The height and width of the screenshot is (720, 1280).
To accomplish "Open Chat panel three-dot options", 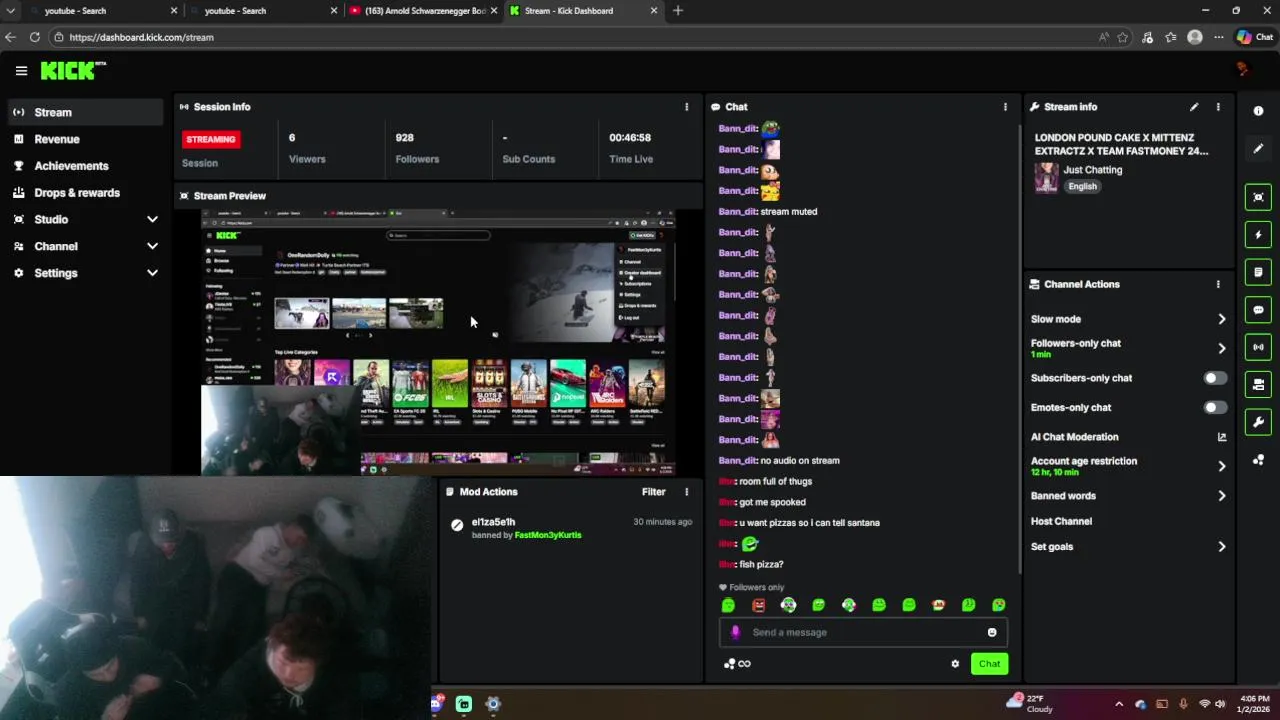I will [x=1005, y=107].
